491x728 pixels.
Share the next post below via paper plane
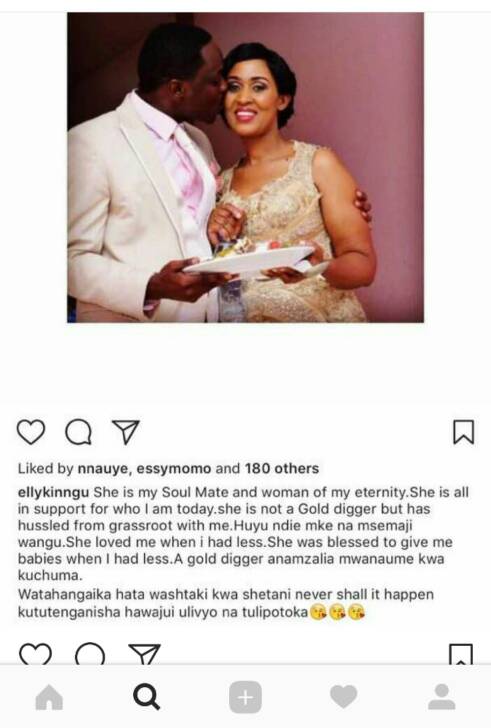[144, 654]
